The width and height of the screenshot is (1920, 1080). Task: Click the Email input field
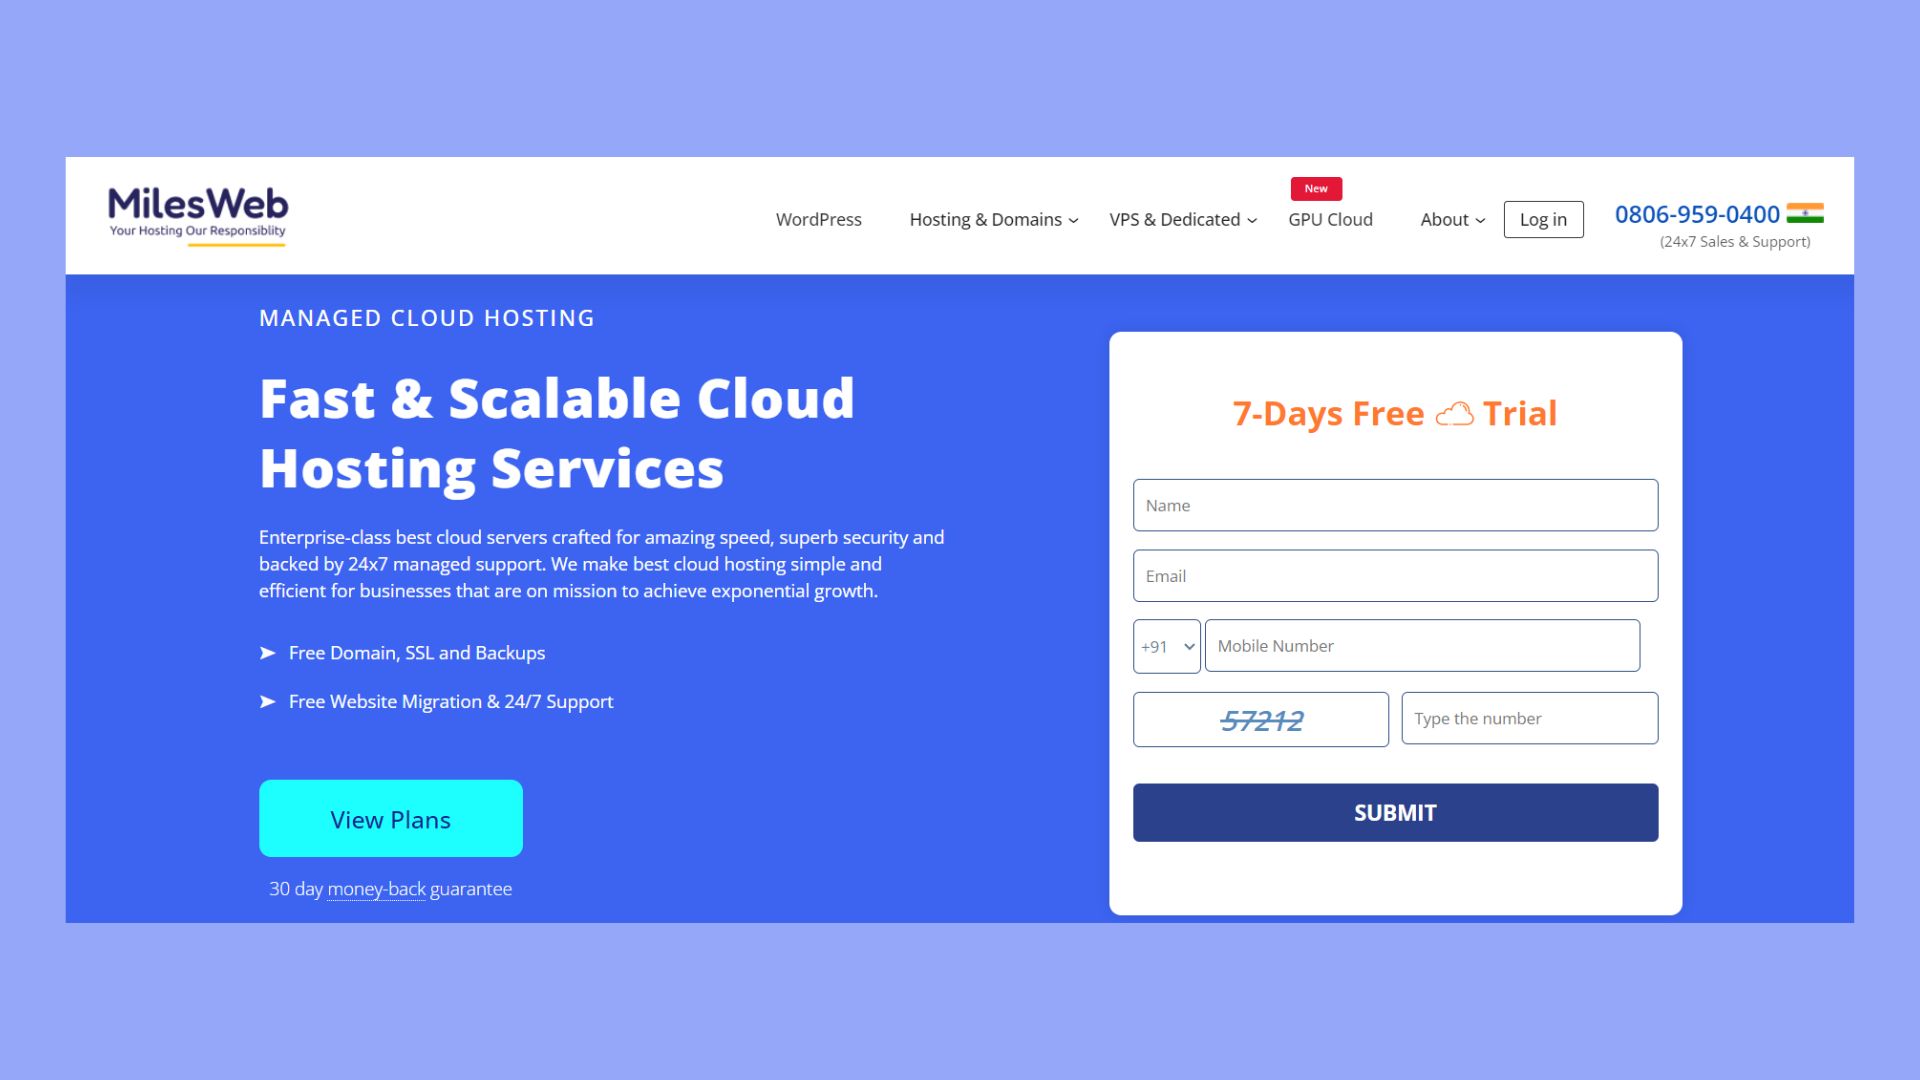[1395, 575]
